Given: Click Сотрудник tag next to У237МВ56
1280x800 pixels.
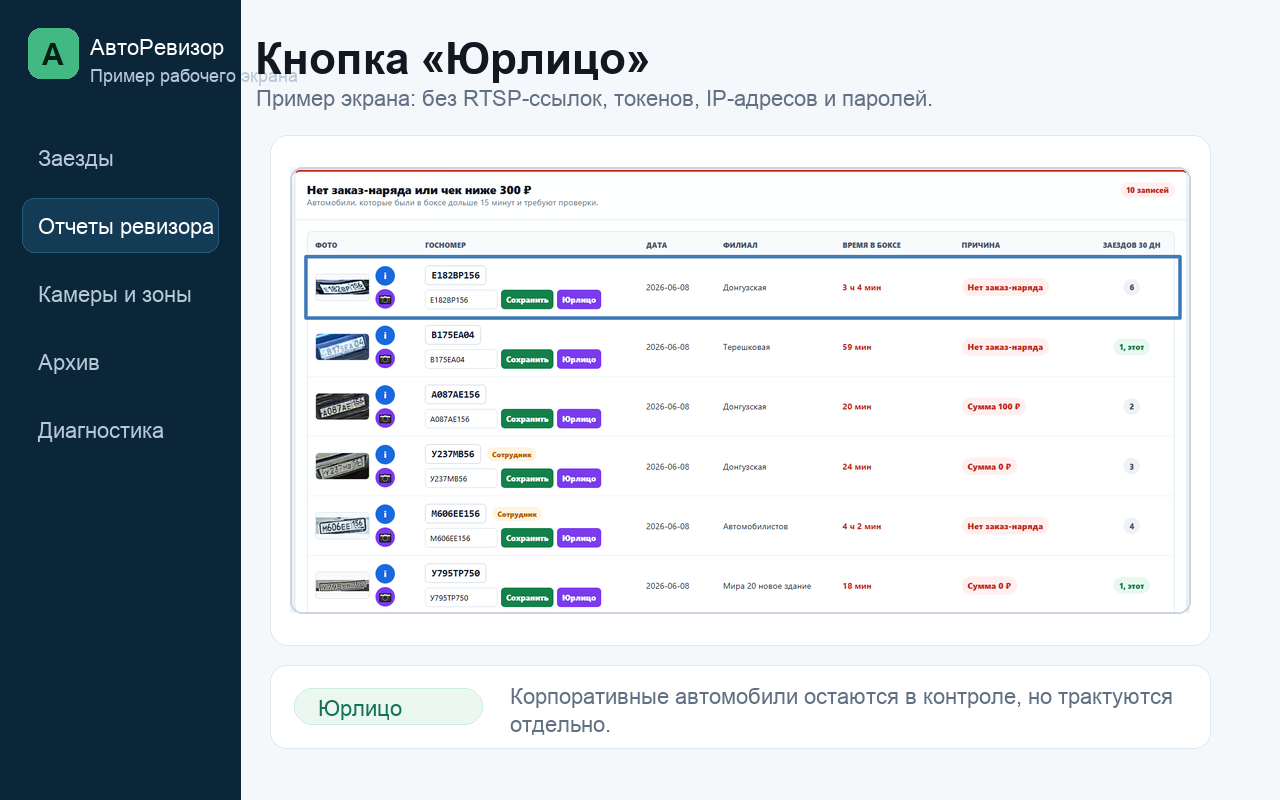Looking at the screenshot, I should click(x=513, y=454).
